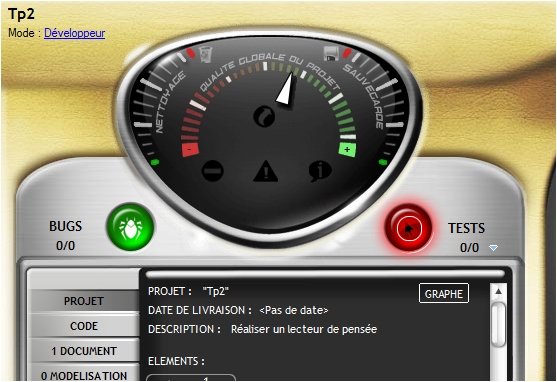This screenshot has height=382, width=557.
Task: Click the scrollbar up arrow in project panel
Action: pyautogui.click(x=498, y=292)
